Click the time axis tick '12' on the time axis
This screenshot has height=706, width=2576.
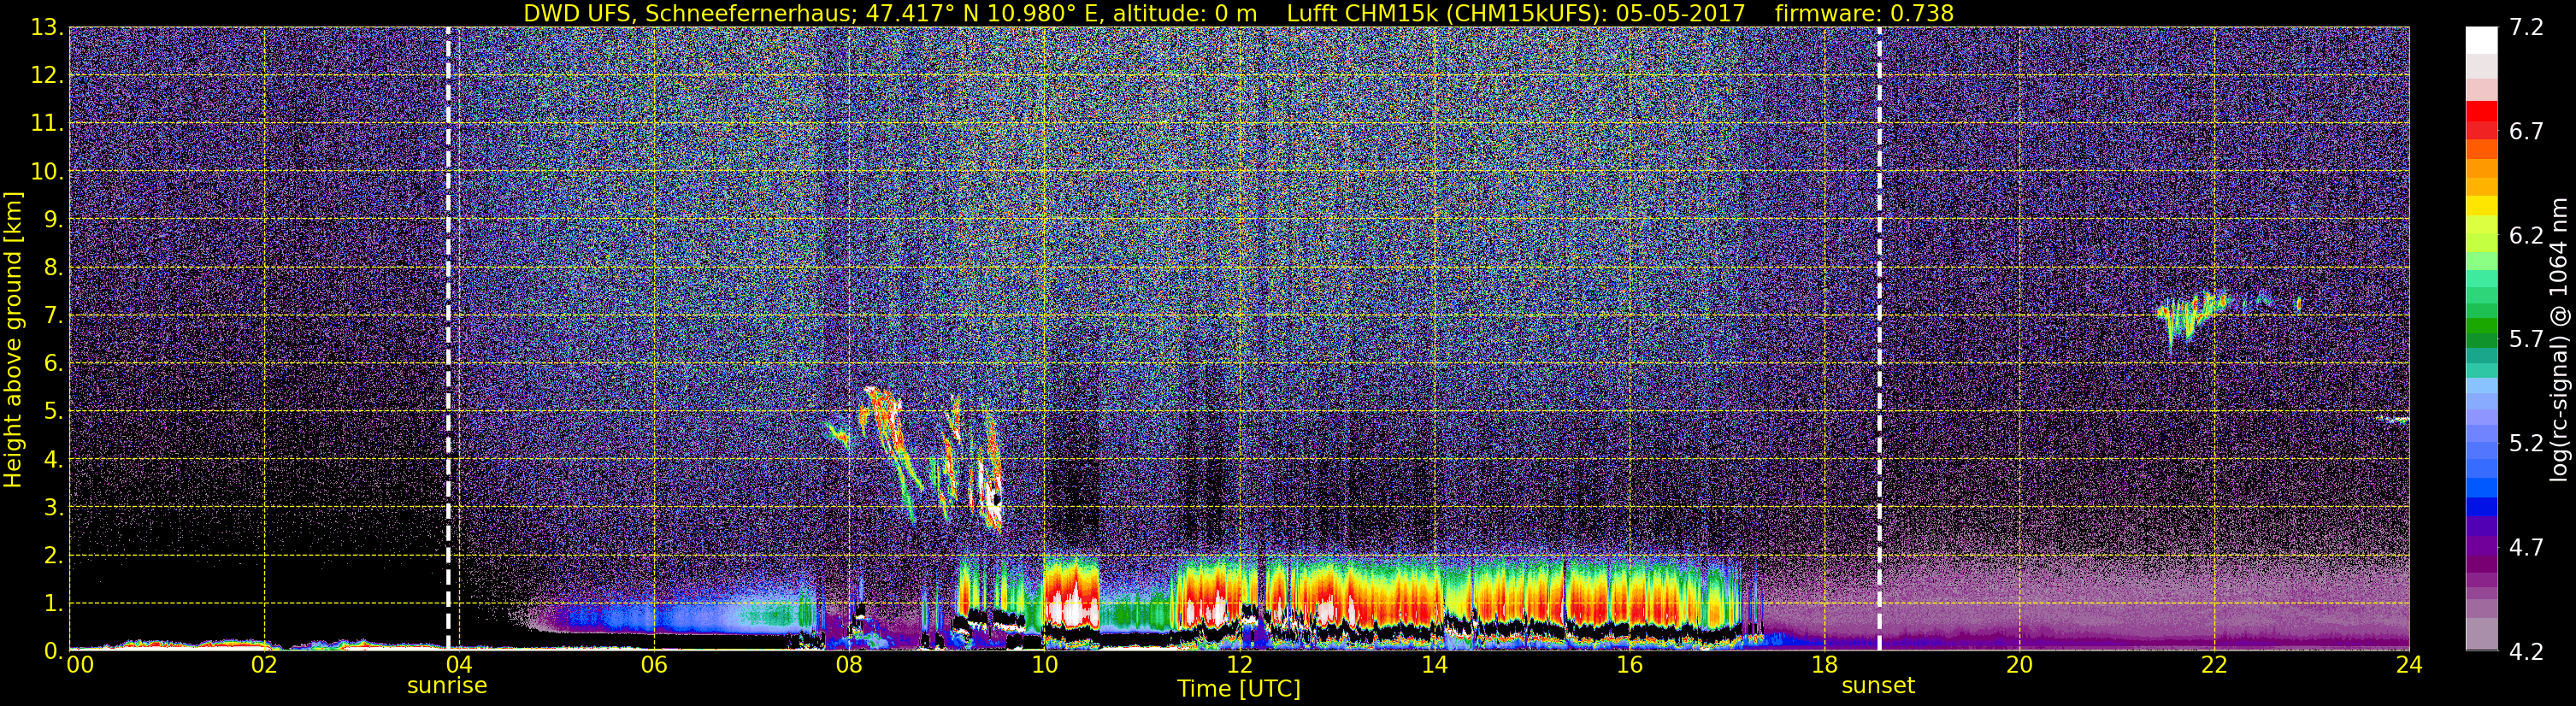(x=1239, y=665)
